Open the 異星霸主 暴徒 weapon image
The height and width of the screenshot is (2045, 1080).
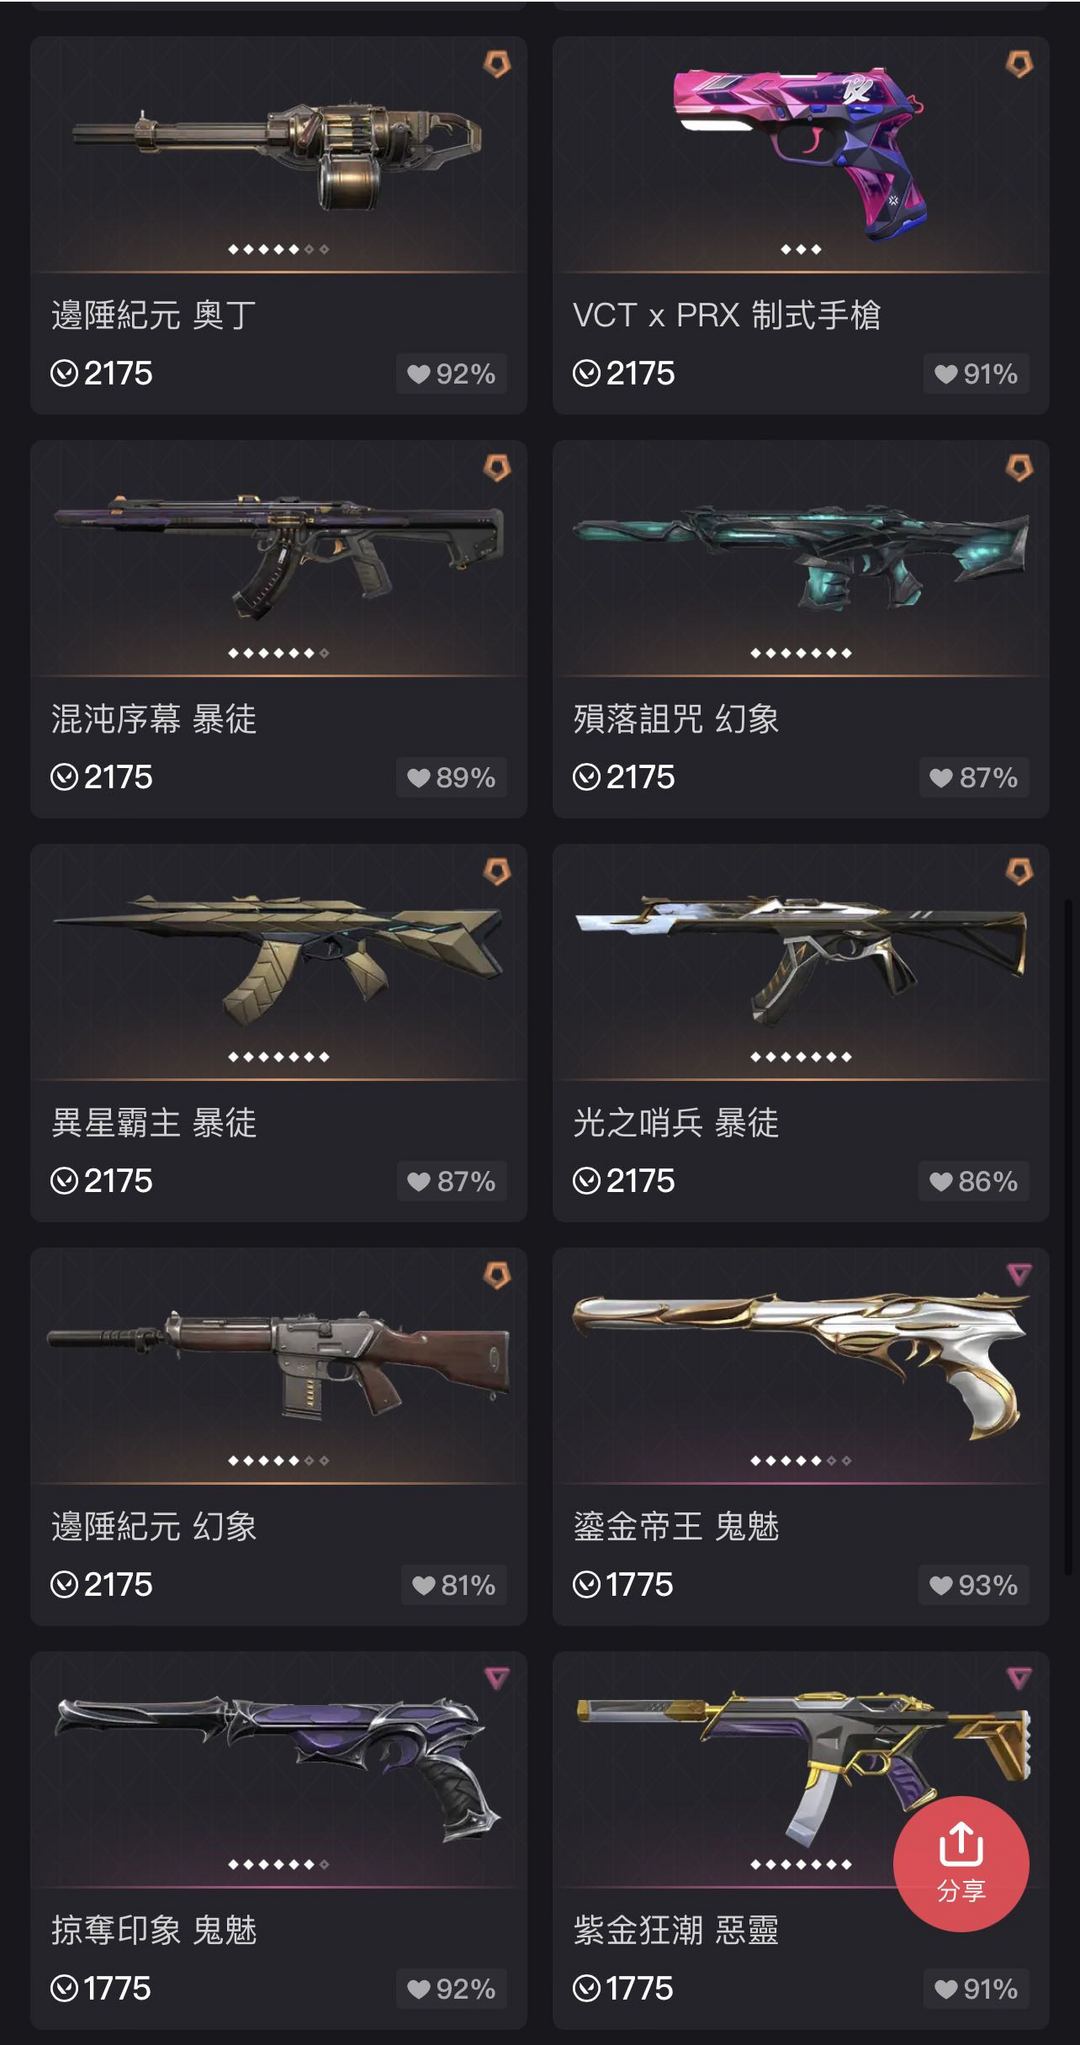(278, 958)
